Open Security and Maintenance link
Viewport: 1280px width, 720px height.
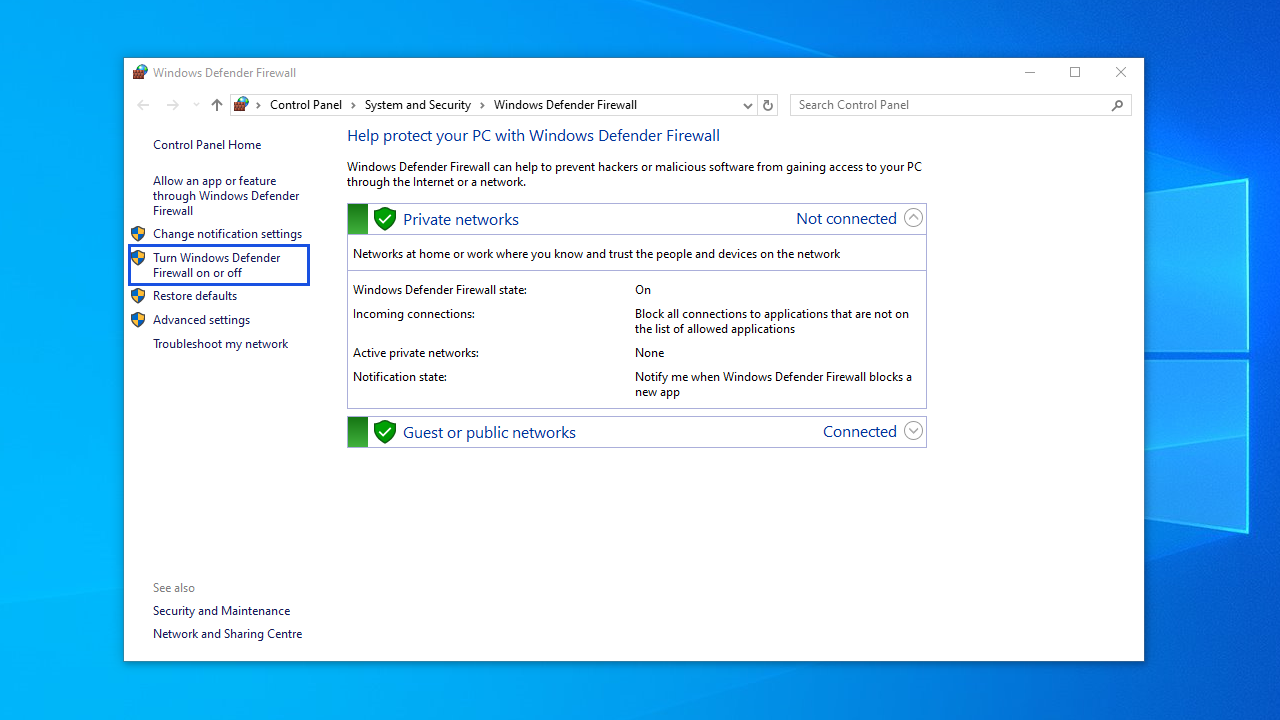[221, 611]
